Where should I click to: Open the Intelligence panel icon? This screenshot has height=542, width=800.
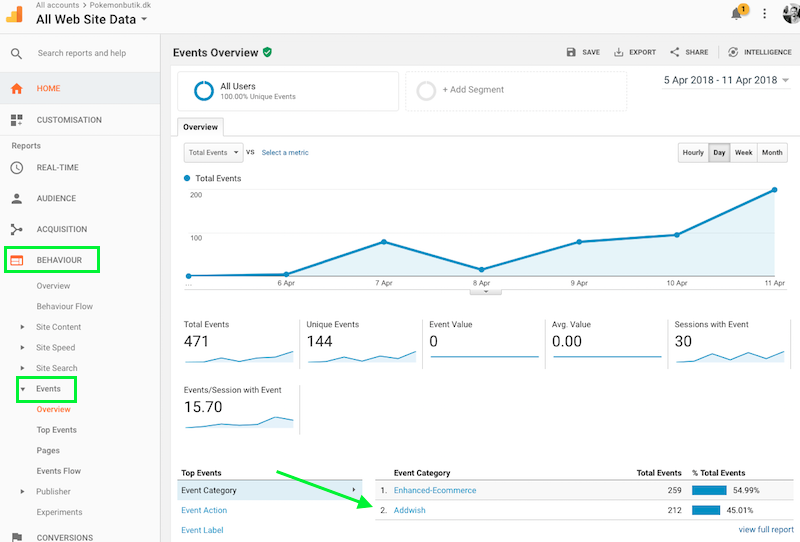coord(733,52)
